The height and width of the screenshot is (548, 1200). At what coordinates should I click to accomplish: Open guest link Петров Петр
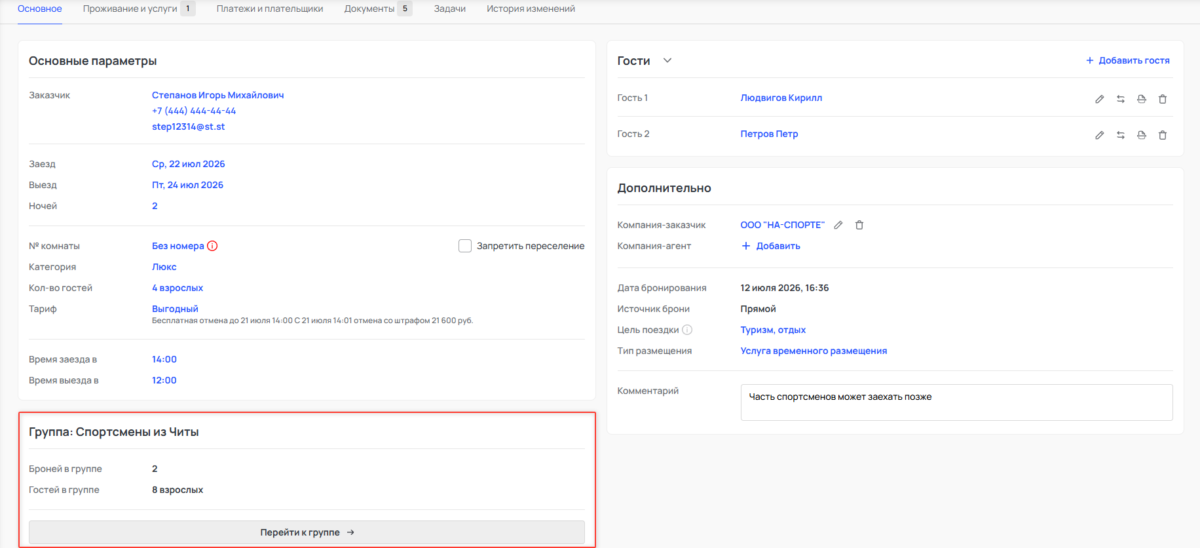point(769,134)
